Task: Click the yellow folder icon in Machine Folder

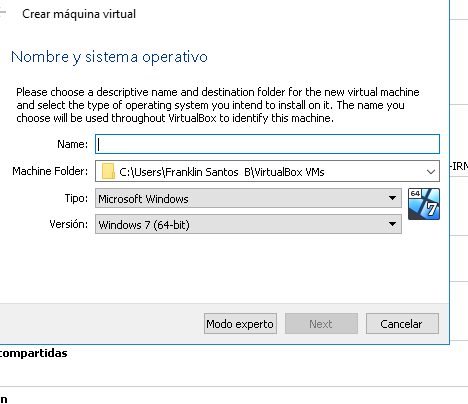Action: pos(108,171)
